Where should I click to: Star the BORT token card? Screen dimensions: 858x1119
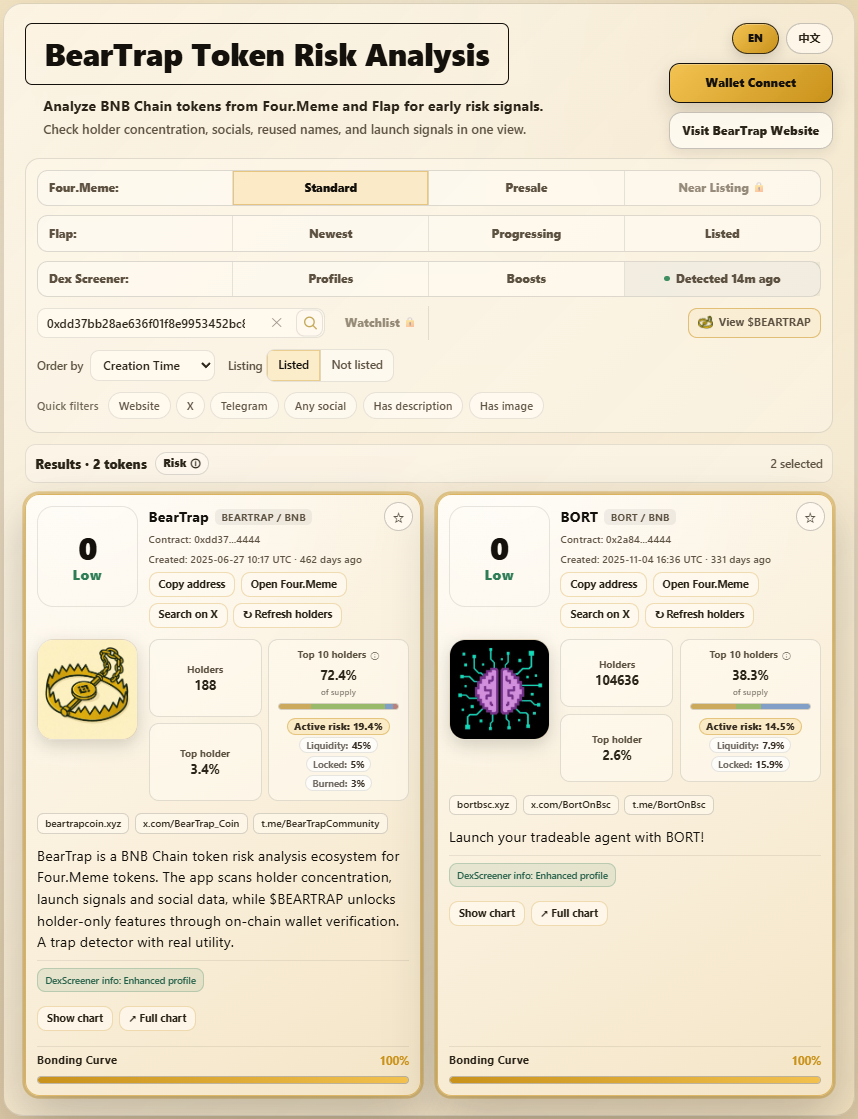(x=810, y=517)
